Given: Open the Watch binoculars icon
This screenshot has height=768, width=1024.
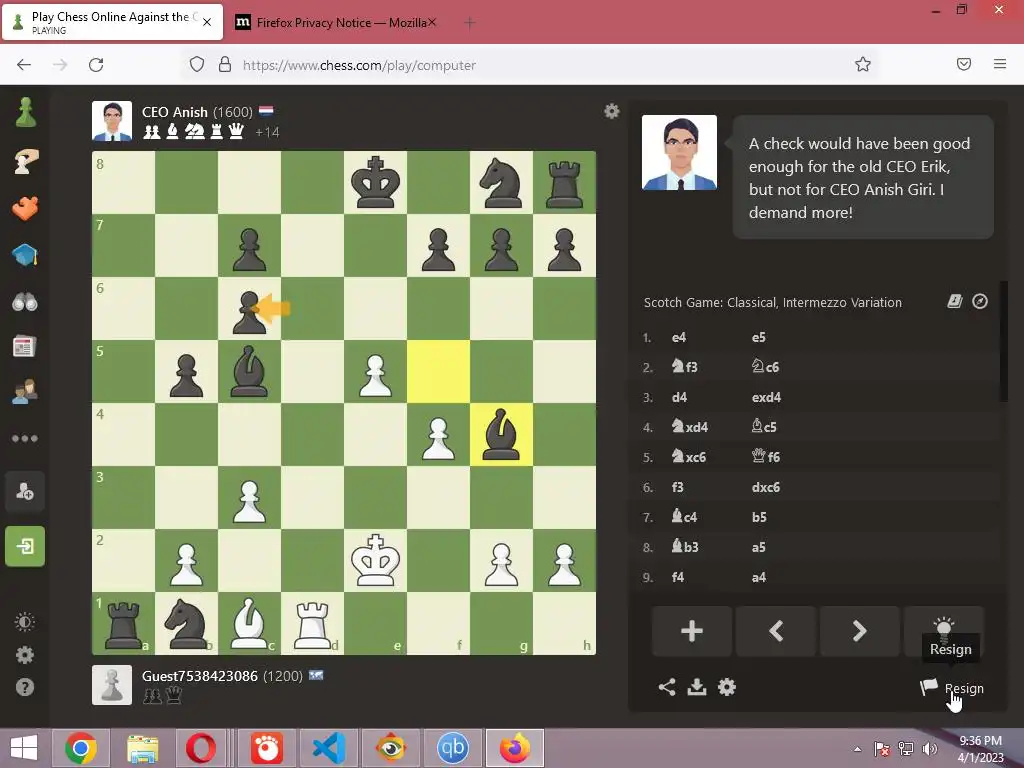Looking at the screenshot, I should point(25,302).
